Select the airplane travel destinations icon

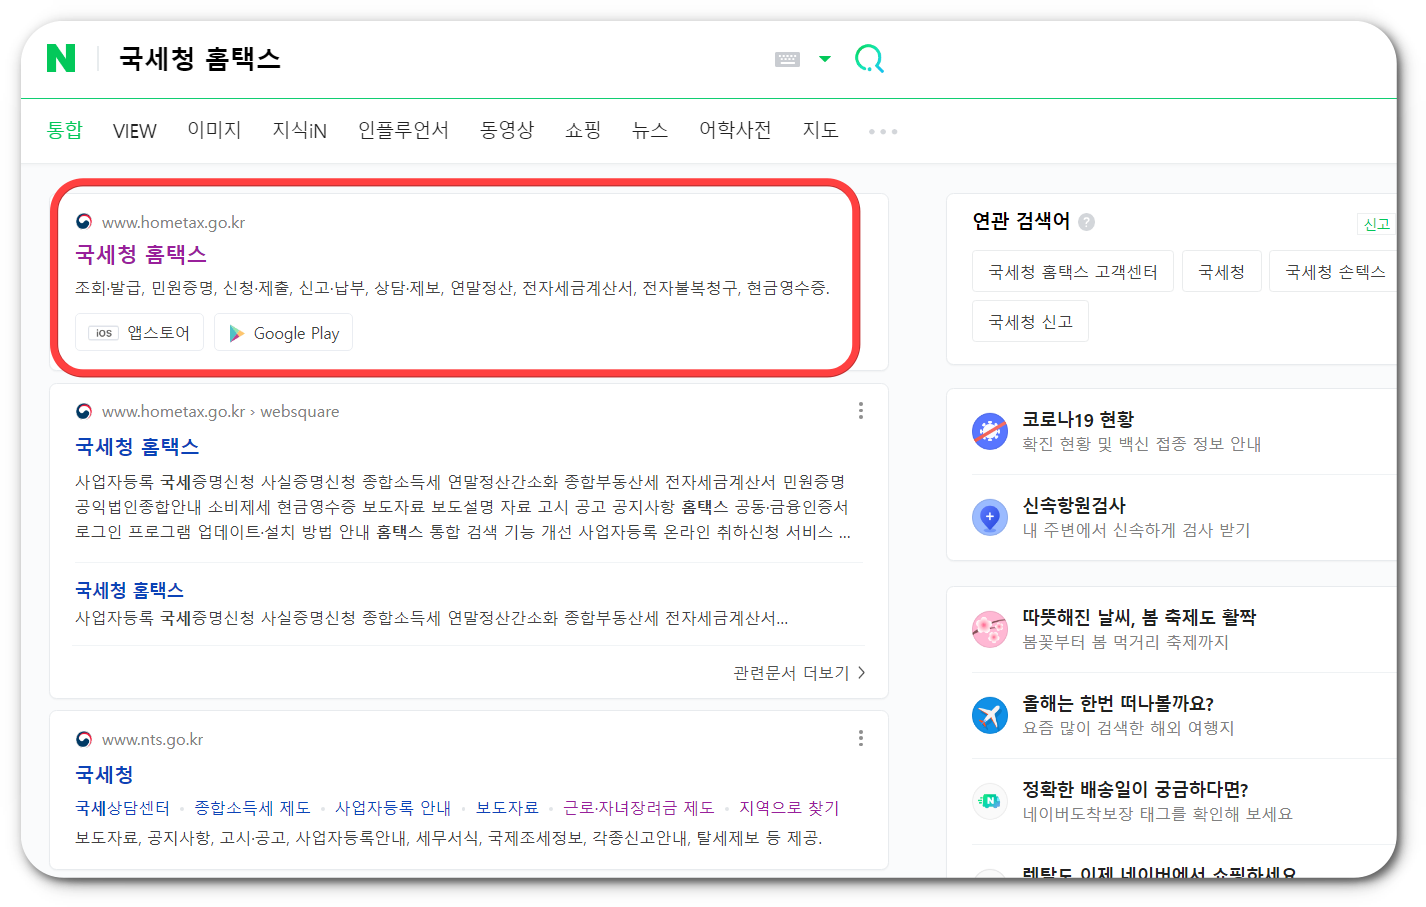coord(990,713)
